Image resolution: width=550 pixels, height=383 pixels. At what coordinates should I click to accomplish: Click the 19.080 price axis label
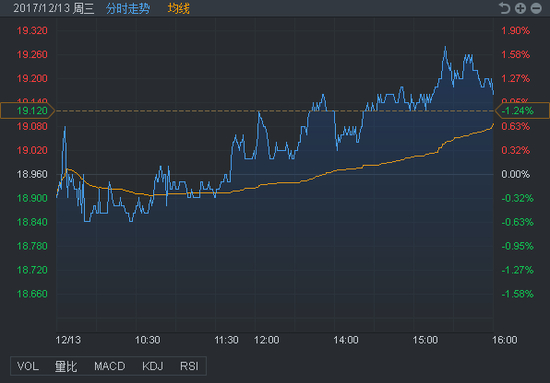coord(32,126)
